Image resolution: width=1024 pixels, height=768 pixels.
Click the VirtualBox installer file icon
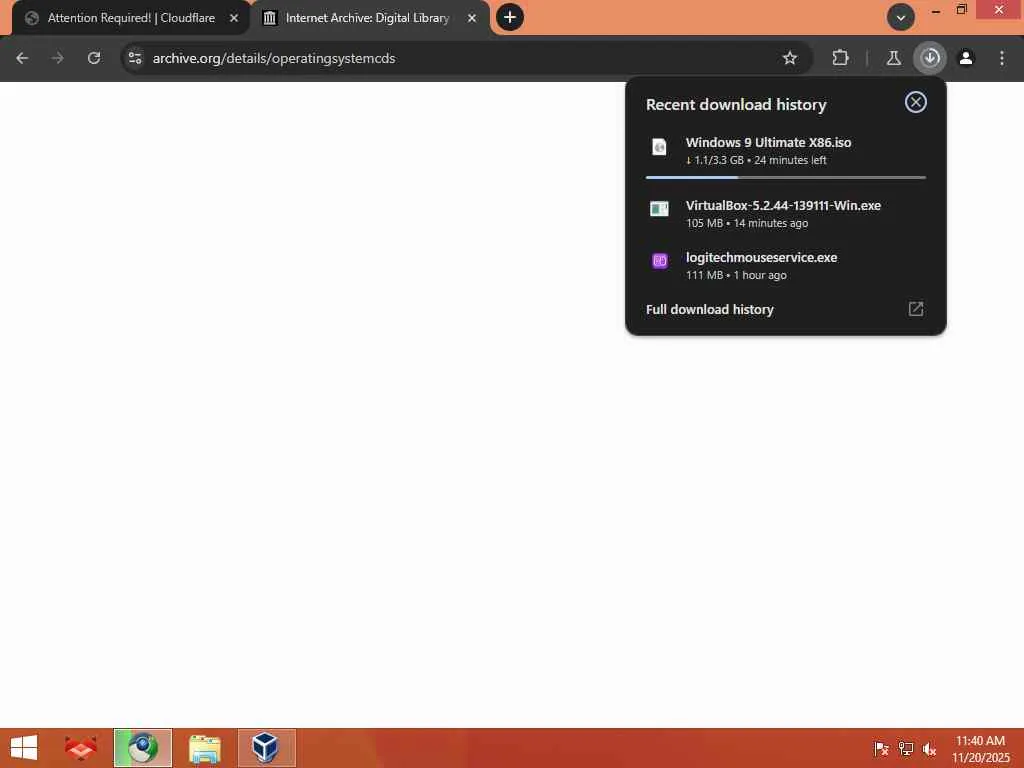click(x=660, y=209)
